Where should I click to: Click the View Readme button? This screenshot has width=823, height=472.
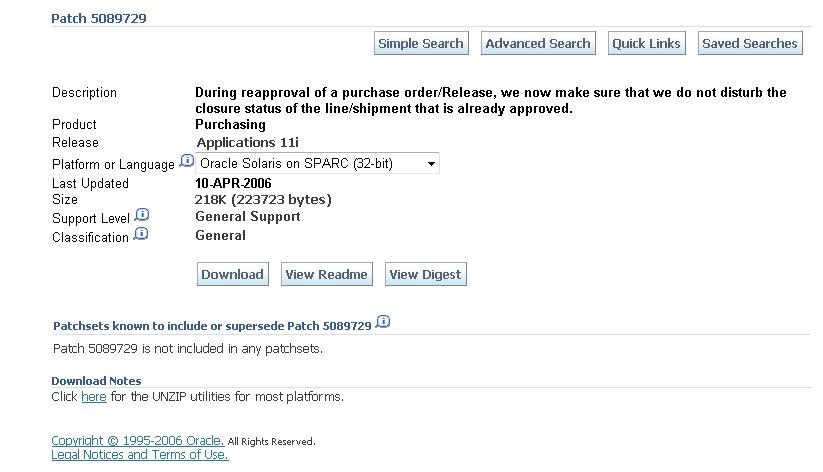(x=326, y=274)
